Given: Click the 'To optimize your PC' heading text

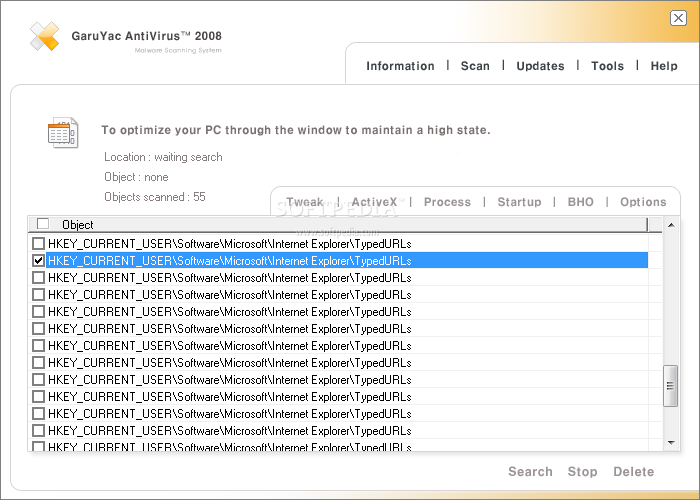Looking at the screenshot, I should pos(296,130).
